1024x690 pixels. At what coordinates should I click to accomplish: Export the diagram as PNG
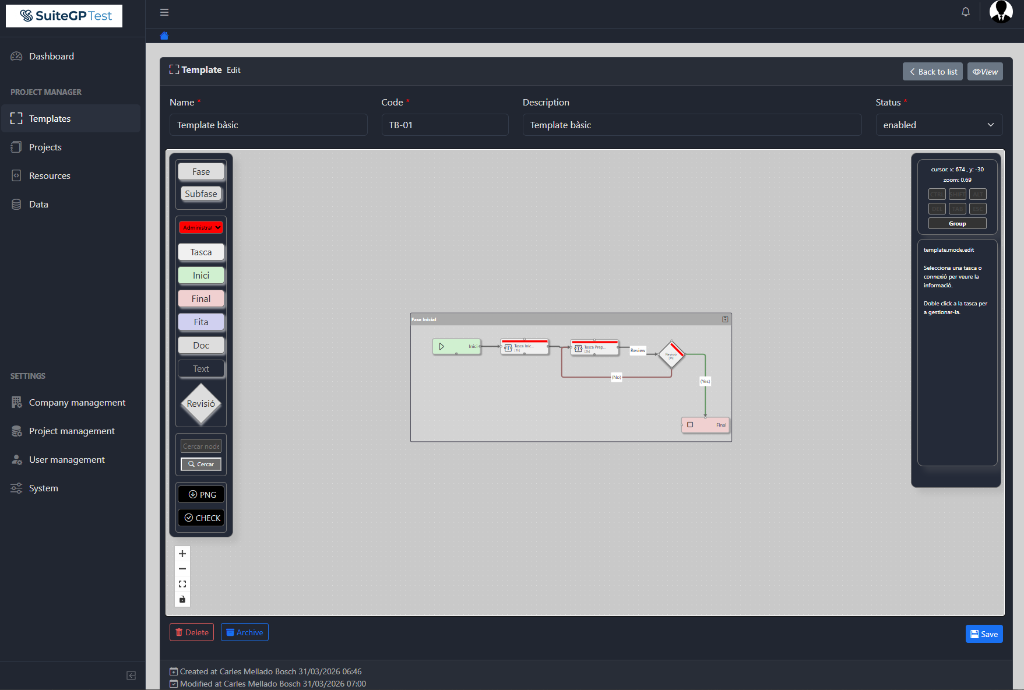pos(201,494)
